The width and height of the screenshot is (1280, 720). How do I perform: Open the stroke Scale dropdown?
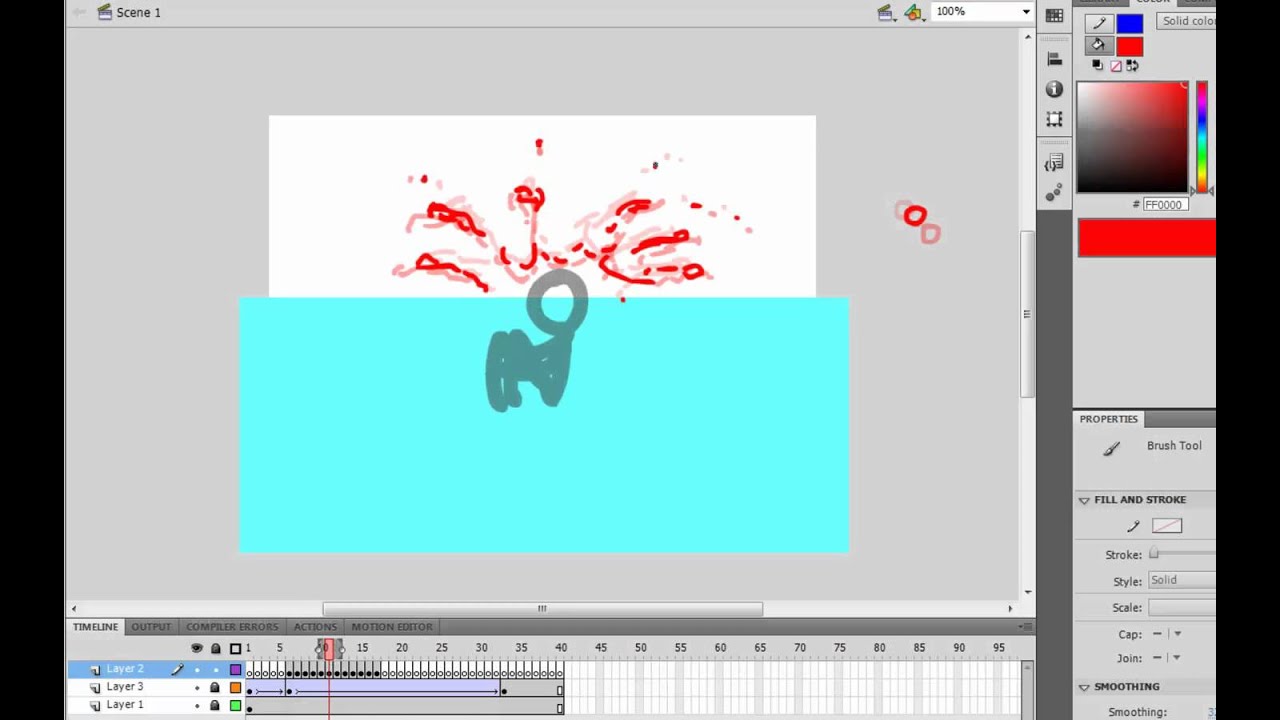coord(1182,607)
